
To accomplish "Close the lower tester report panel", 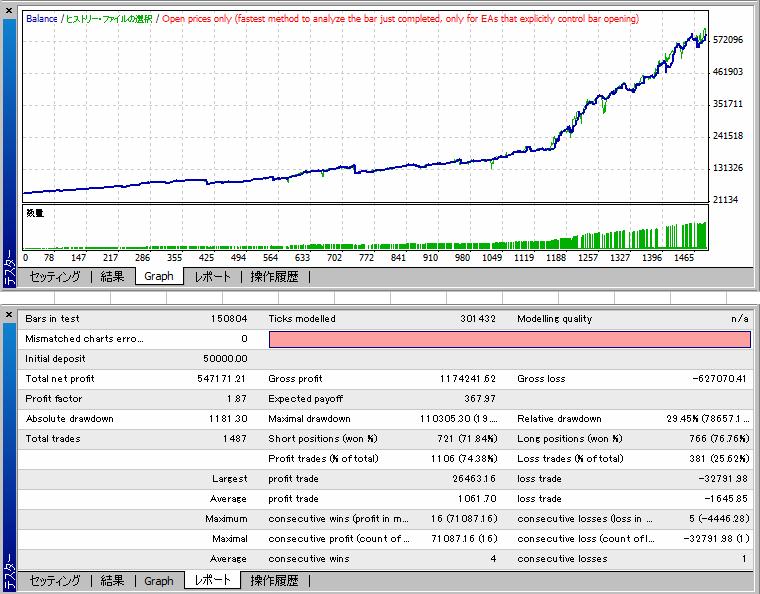I will click(9, 315).
